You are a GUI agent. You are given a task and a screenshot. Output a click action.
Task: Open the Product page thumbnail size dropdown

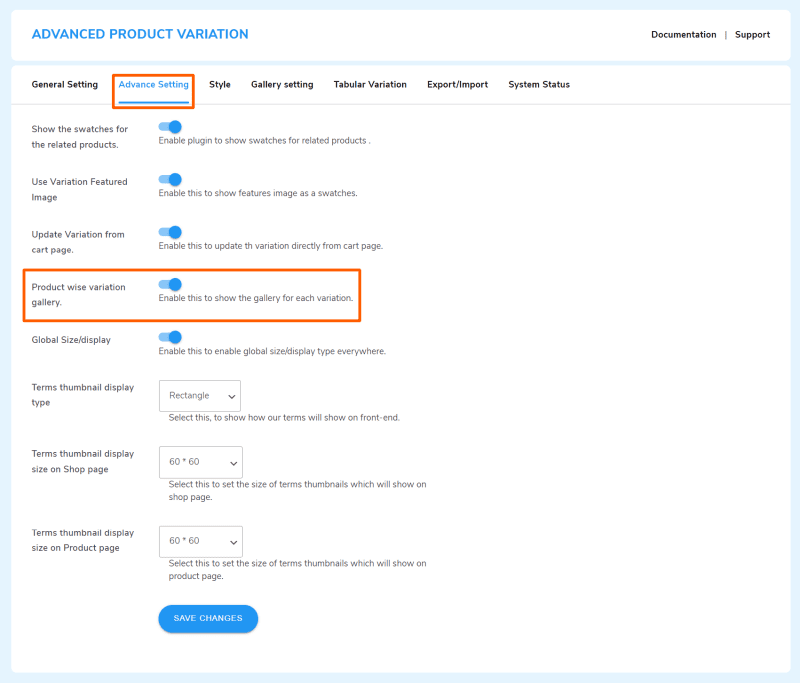(x=200, y=541)
